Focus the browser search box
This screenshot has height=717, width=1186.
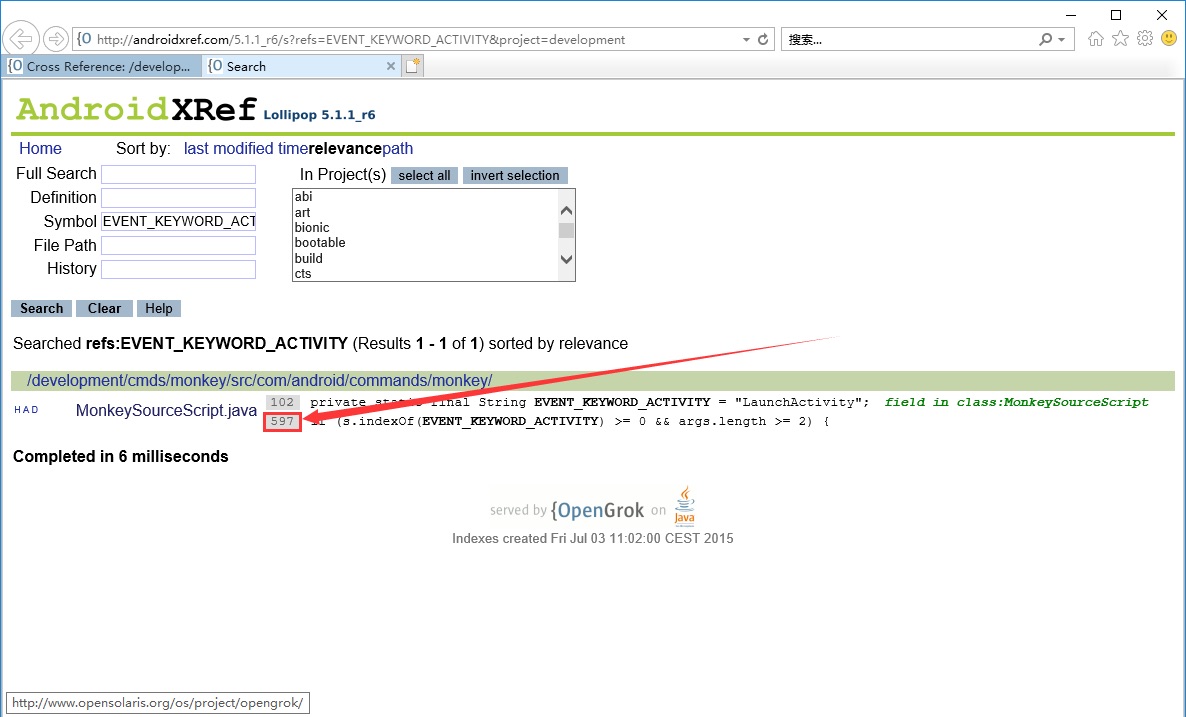pyautogui.click(x=908, y=39)
